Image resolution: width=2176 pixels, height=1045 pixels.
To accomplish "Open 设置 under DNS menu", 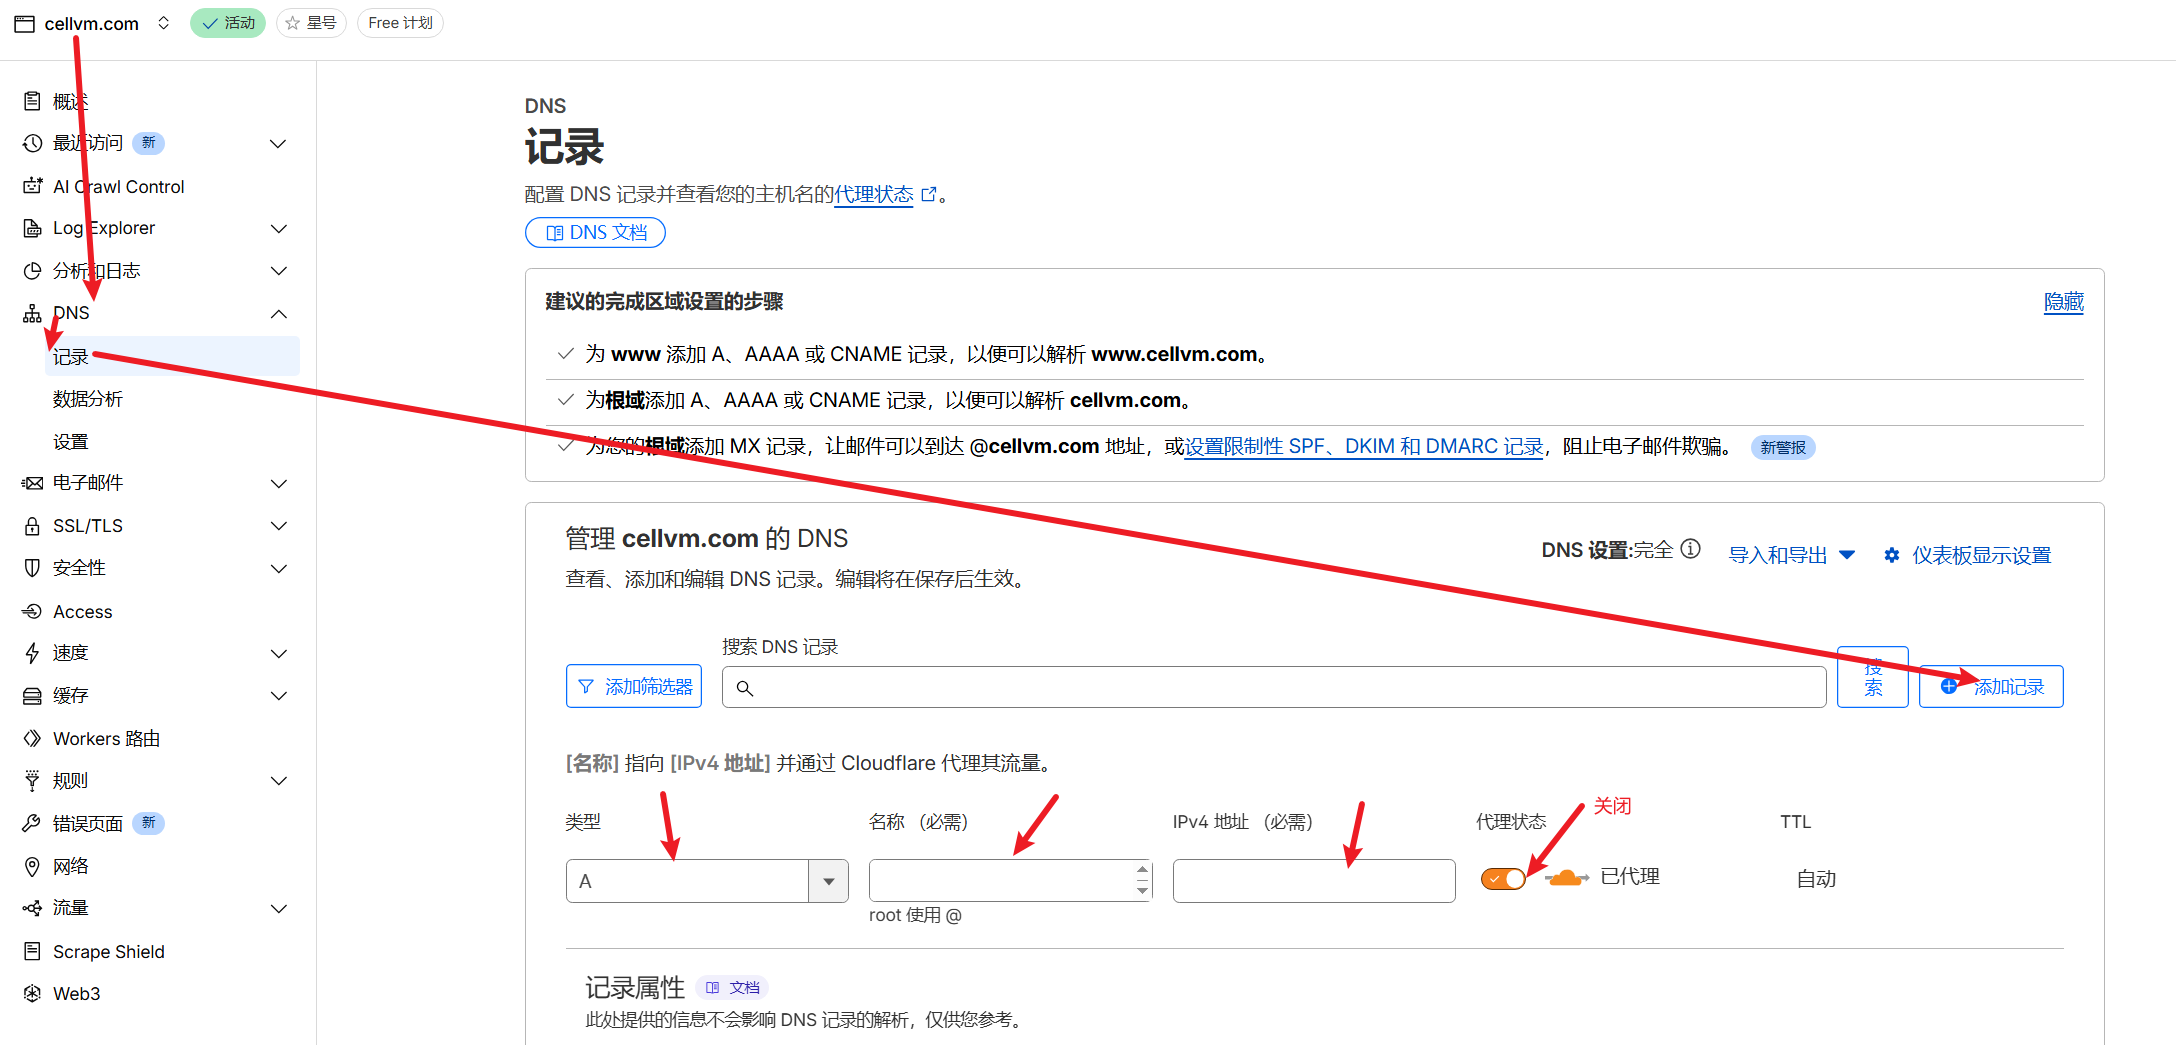I will (x=71, y=441).
